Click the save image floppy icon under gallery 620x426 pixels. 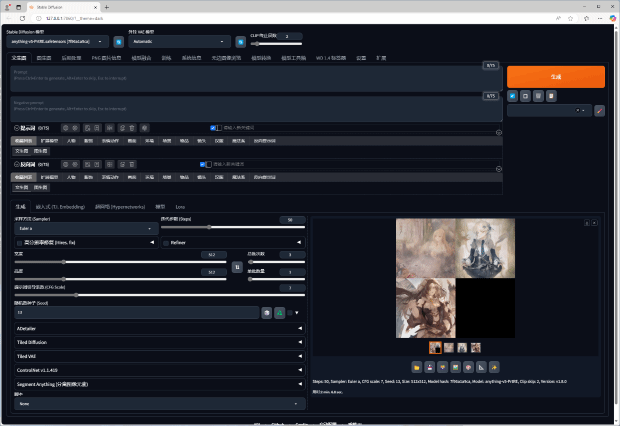coord(430,367)
